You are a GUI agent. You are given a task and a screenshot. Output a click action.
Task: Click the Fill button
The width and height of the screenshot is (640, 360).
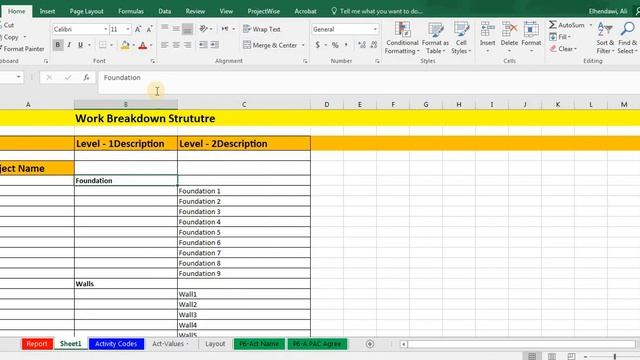[560, 37]
